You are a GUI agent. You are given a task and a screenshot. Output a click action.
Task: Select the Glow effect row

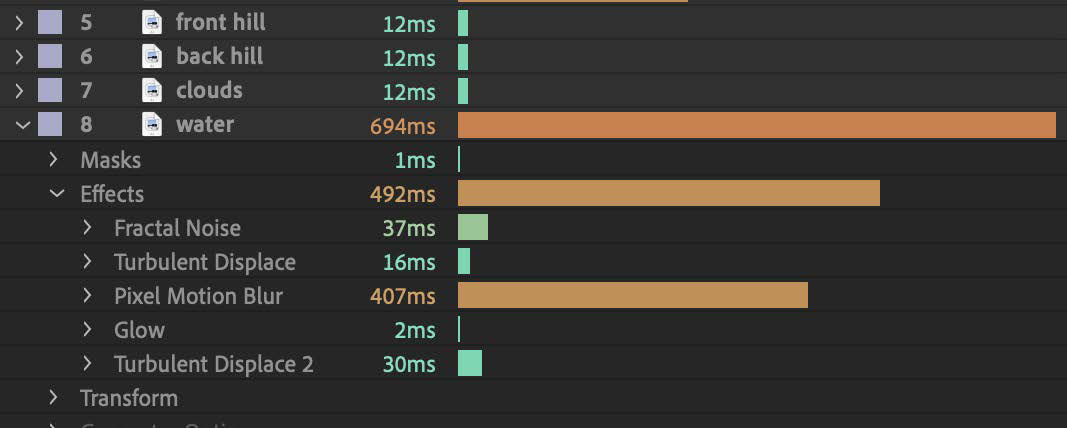click(x=139, y=330)
